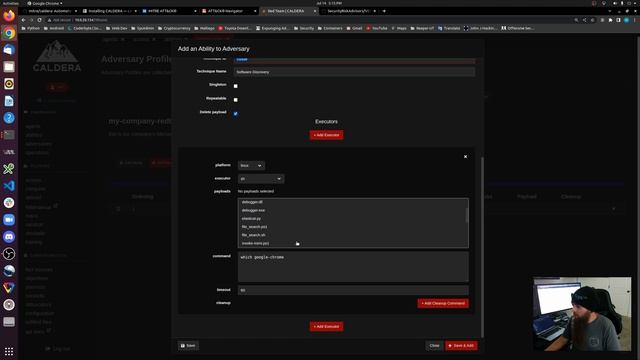Open the Containers bookmarks folder

point(330,29)
